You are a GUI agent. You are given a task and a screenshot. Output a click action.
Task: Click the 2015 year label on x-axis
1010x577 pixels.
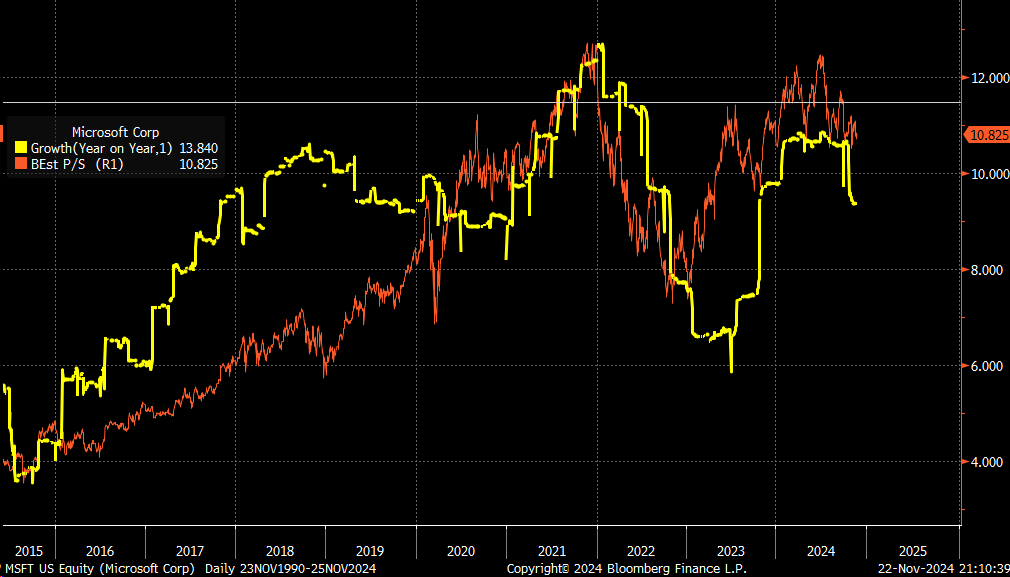(x=28, y=551)
